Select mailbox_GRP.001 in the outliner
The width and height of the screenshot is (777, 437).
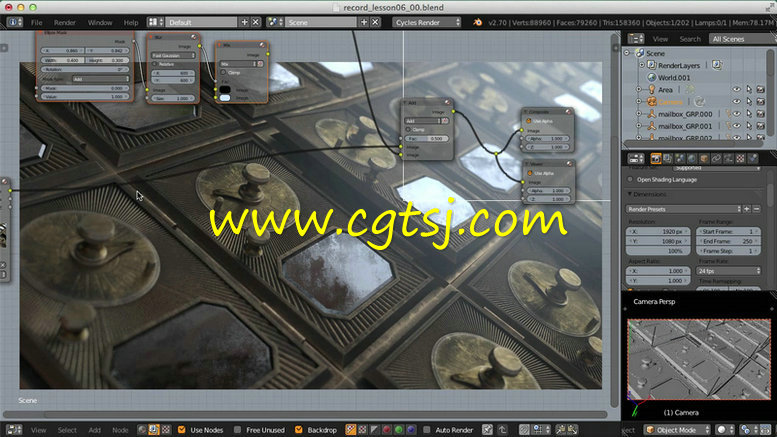pyautogui.click(x=685, y=126)
